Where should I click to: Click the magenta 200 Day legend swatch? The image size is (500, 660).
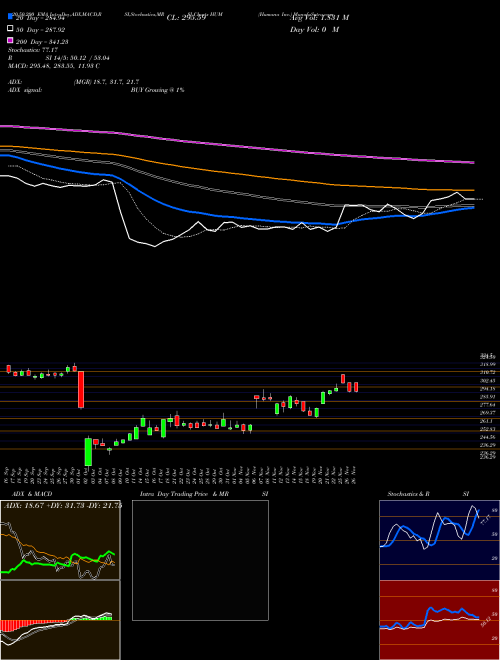click(x=10, y=40)
